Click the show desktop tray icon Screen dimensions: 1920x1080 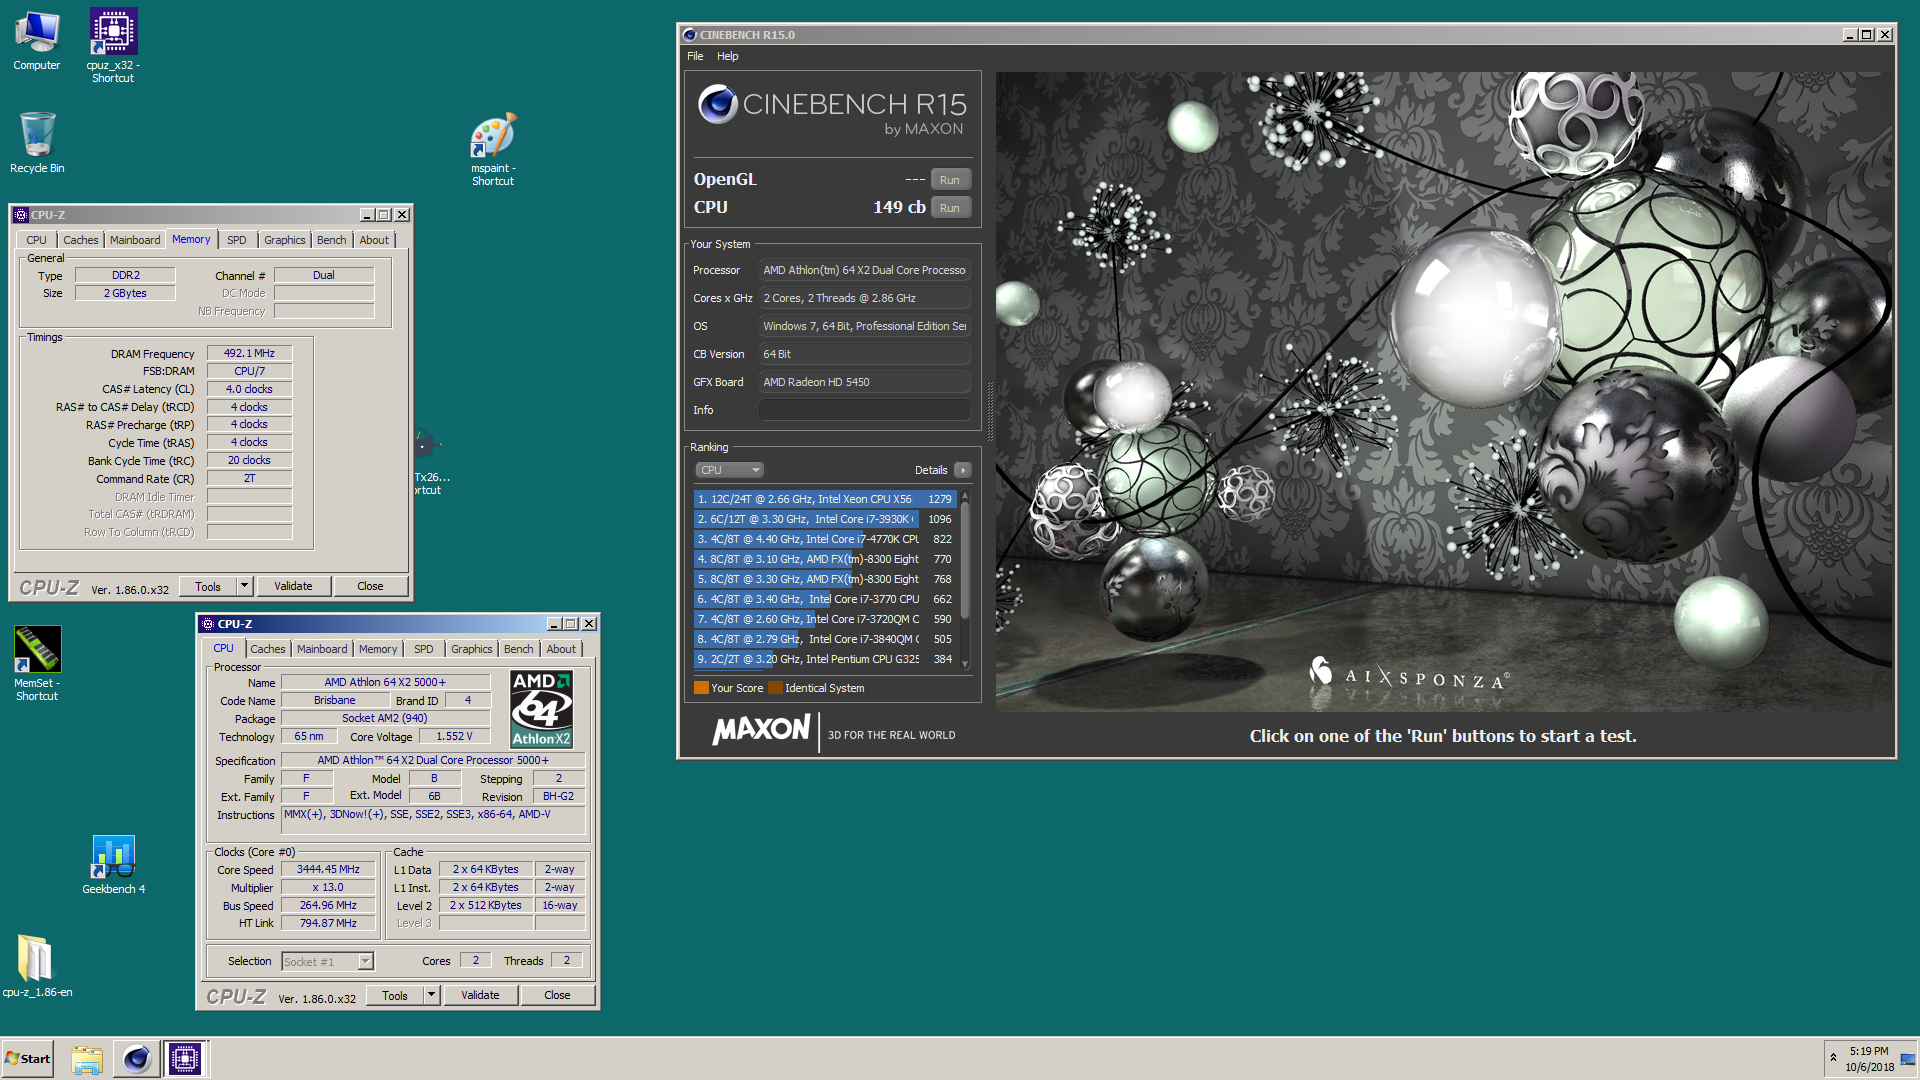tap(1908, 1059)
